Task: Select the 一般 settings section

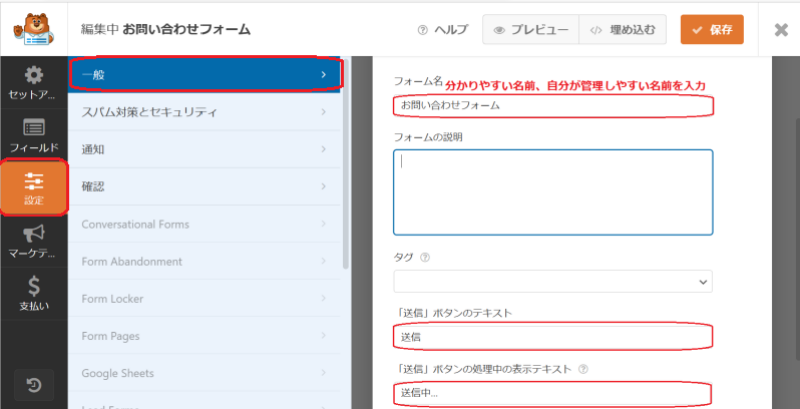Action: tap(204, 75)
